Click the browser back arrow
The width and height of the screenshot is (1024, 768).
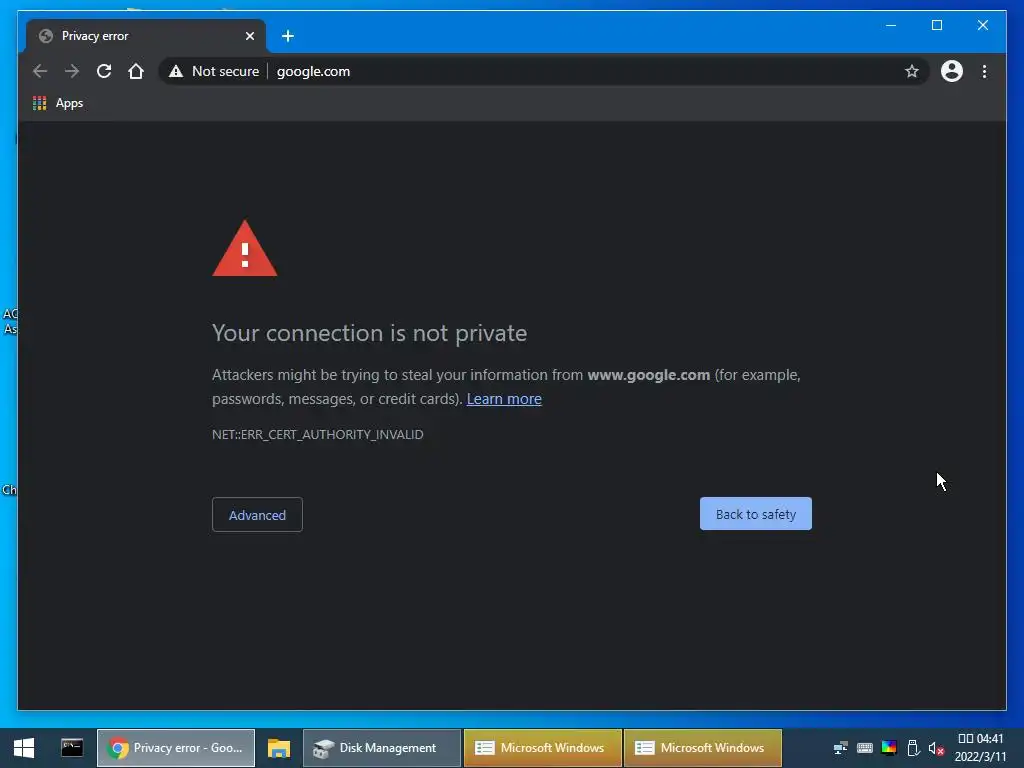tap(40, 71)
